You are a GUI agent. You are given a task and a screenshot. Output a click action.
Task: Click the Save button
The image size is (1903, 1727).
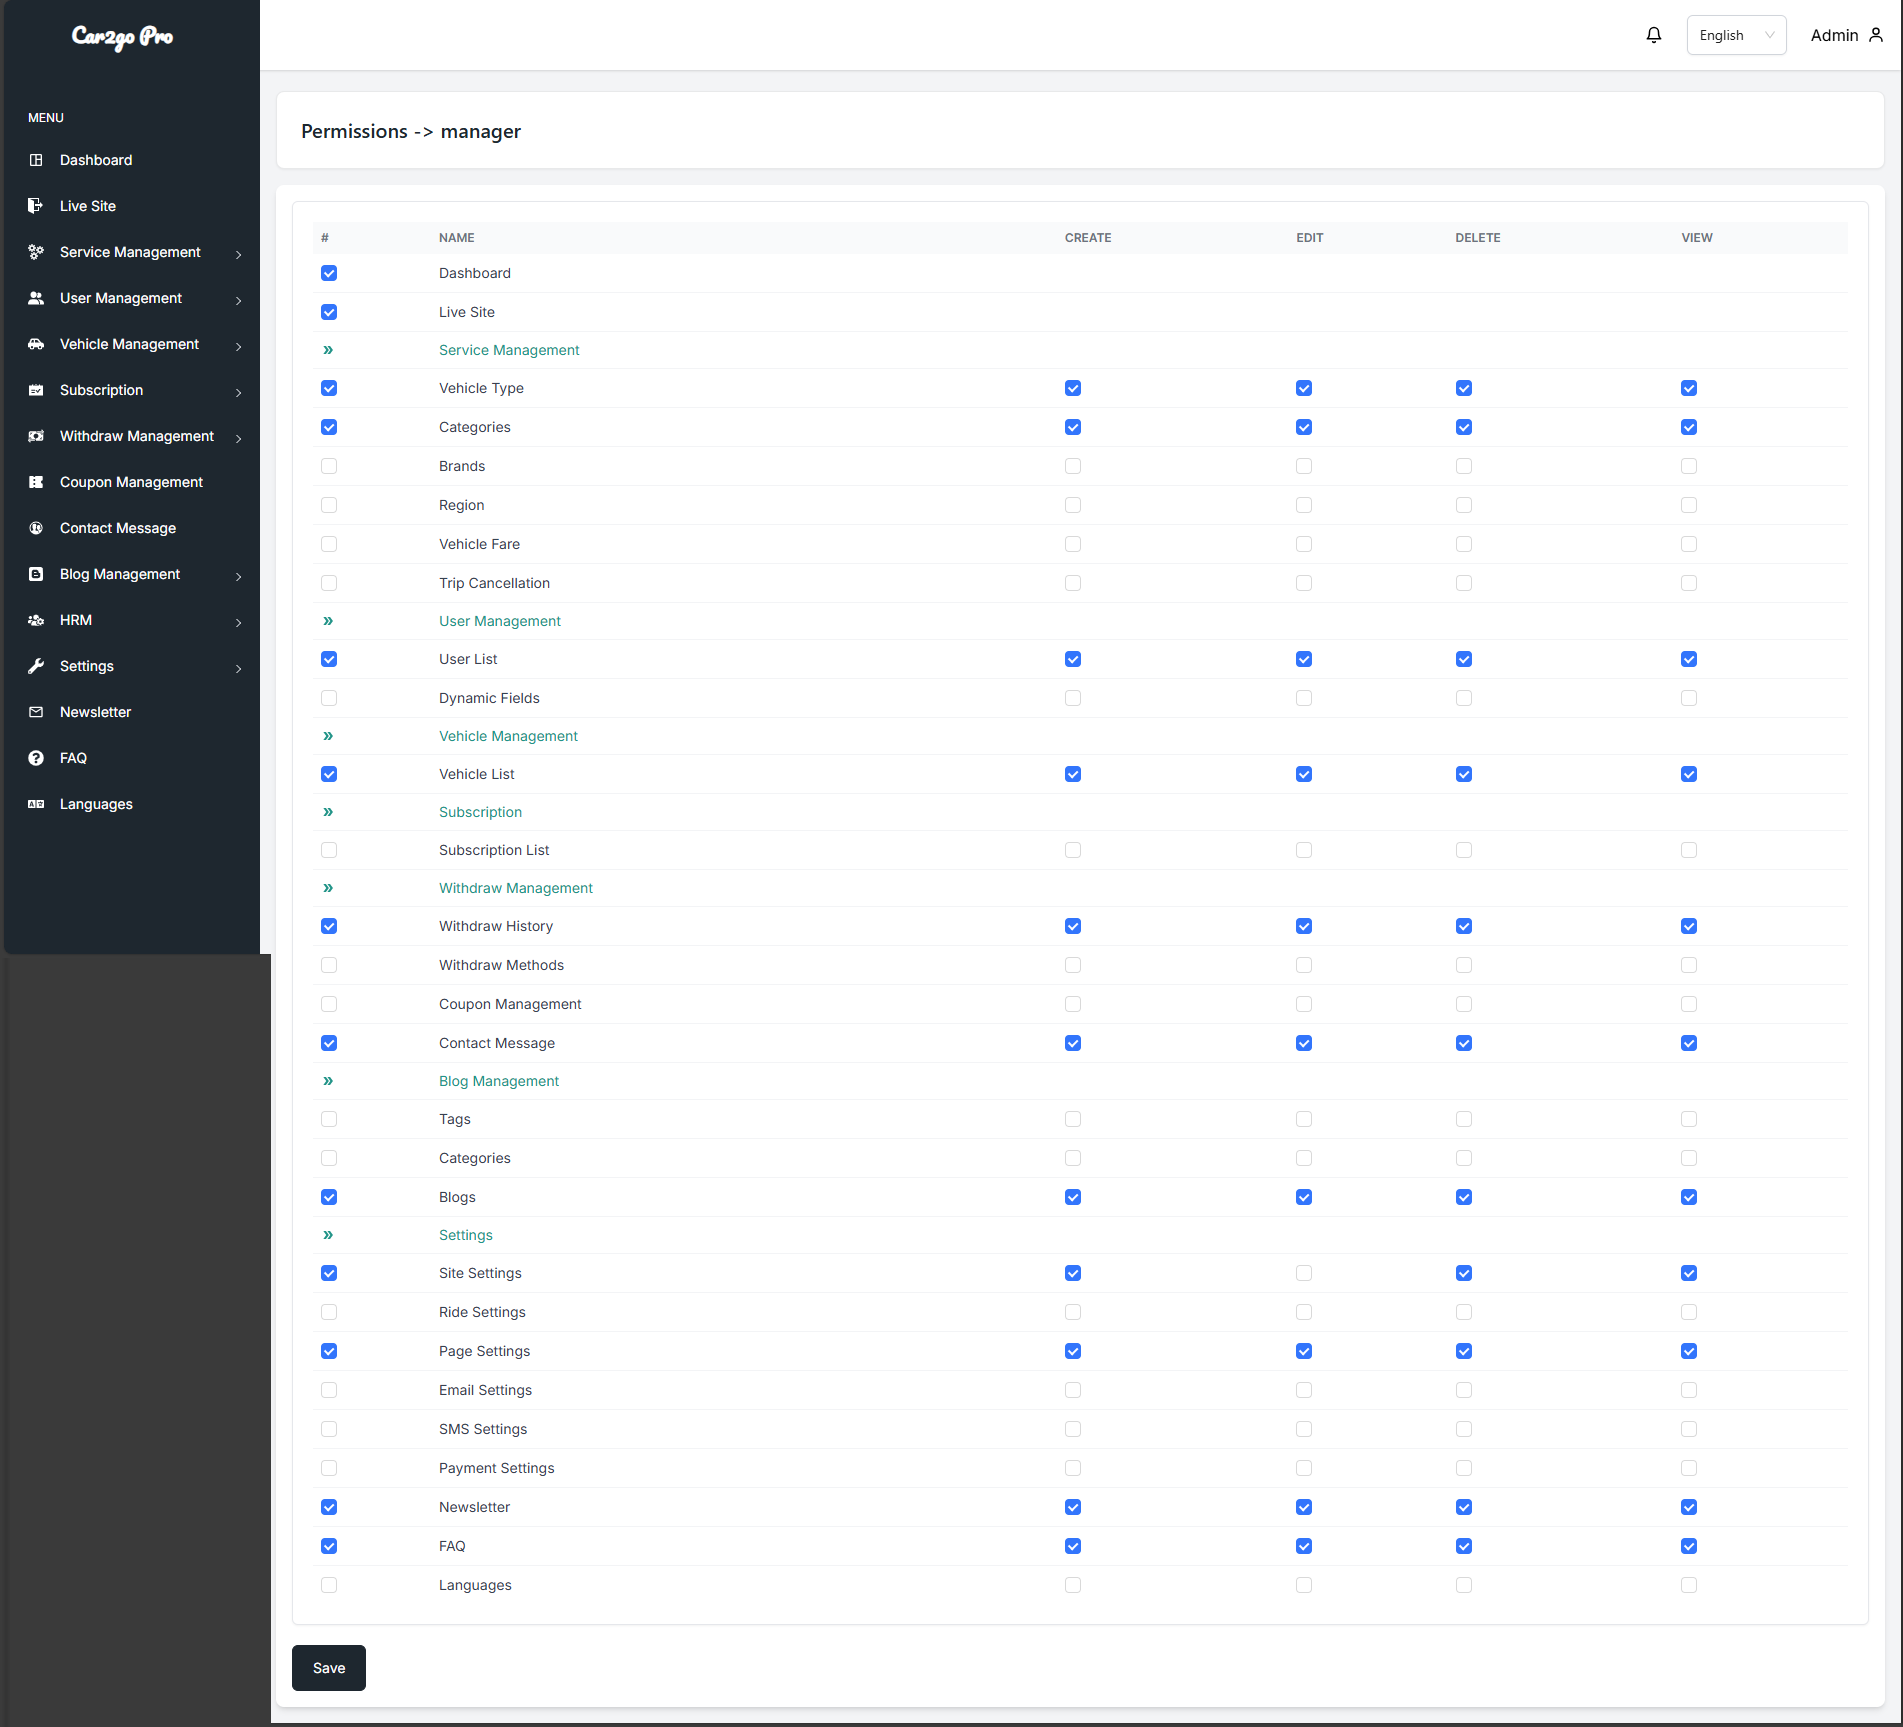pyautogui.click(x=329, y=1668)
